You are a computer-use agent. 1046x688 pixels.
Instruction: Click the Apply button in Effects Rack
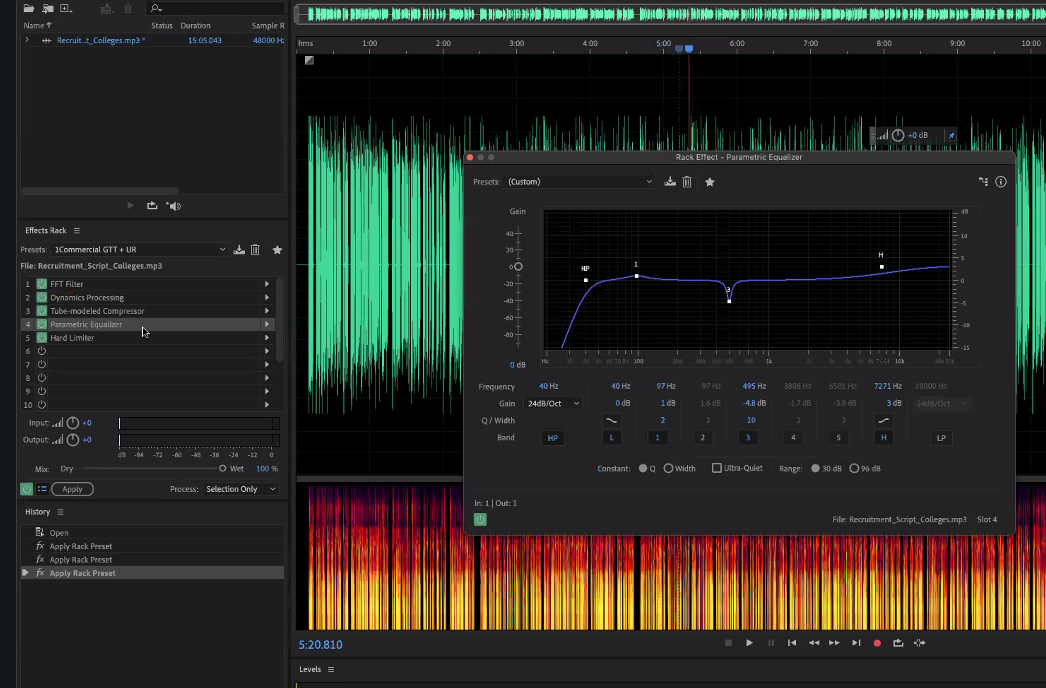pyautogui.click(x=72, y=489)
